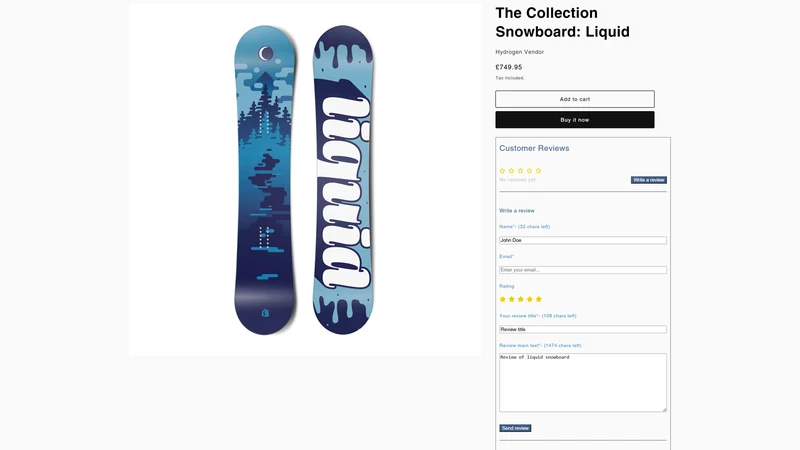Click the review title input field

click(583, 330)
